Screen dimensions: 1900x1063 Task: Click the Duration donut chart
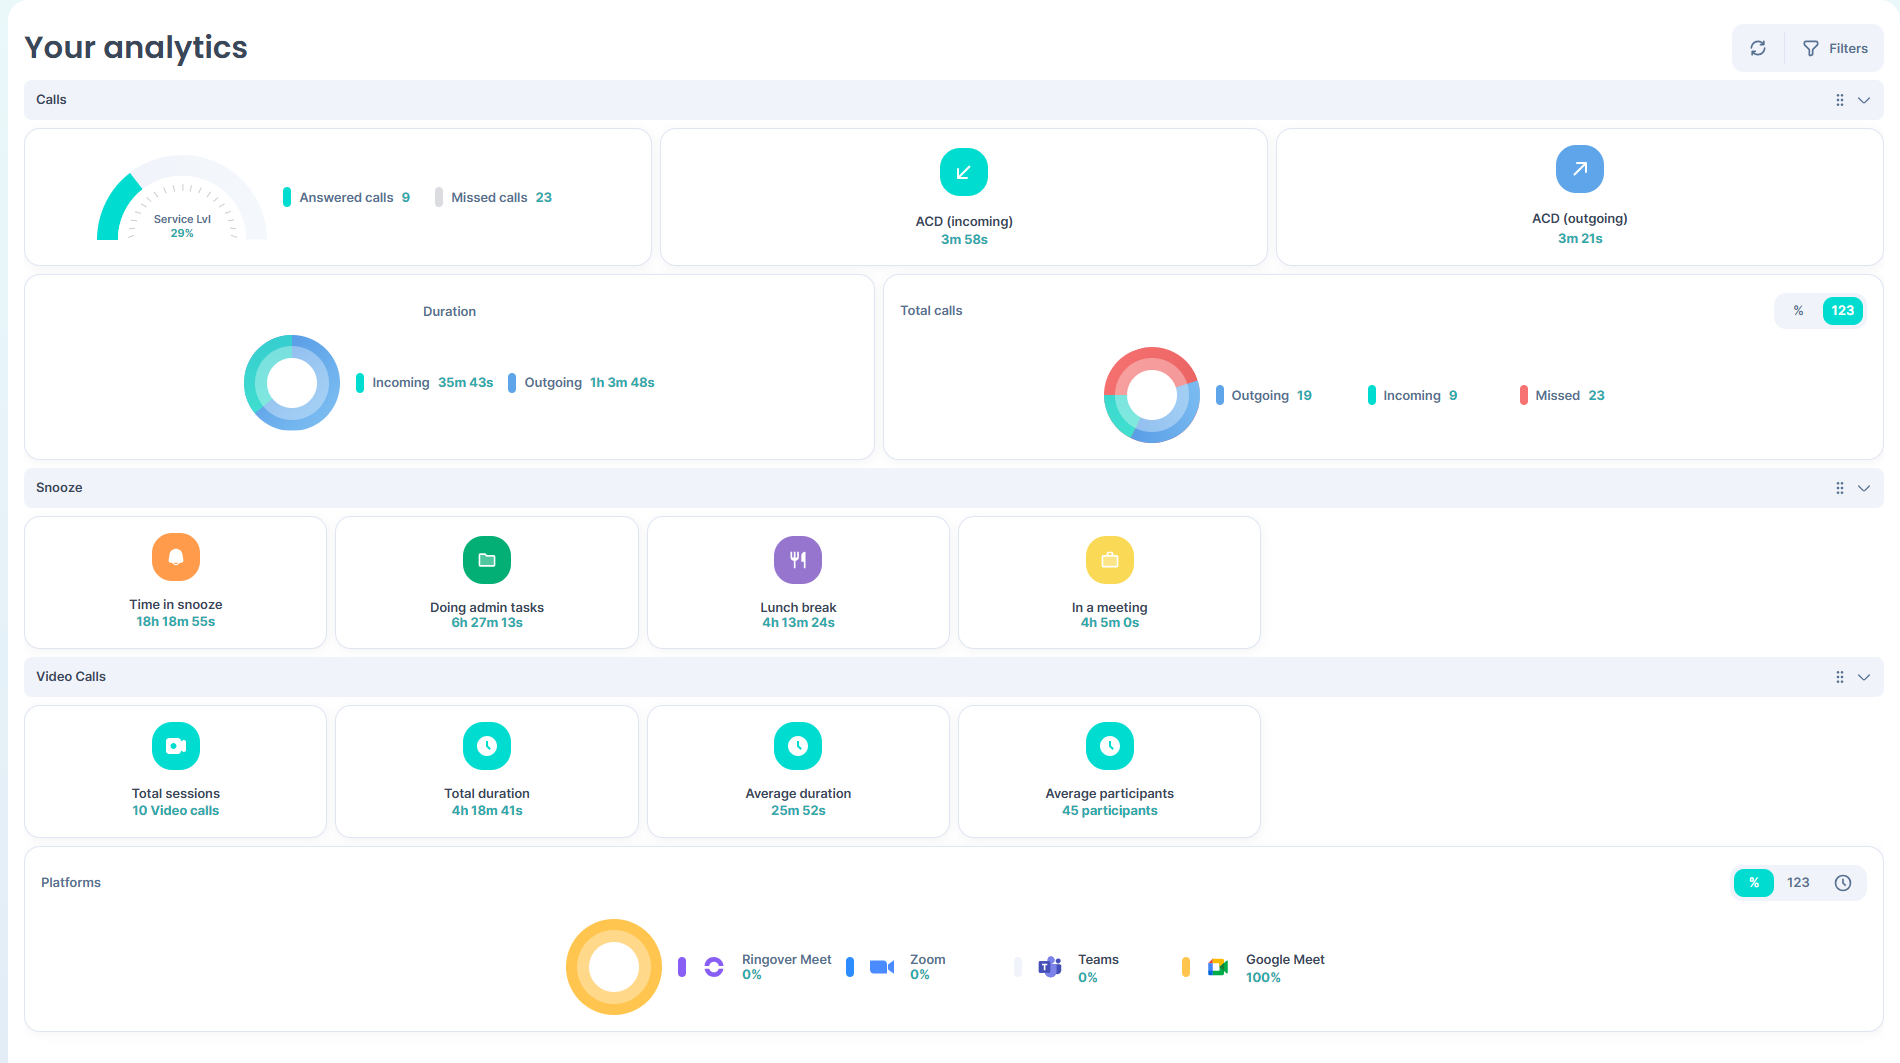[292, 383]
